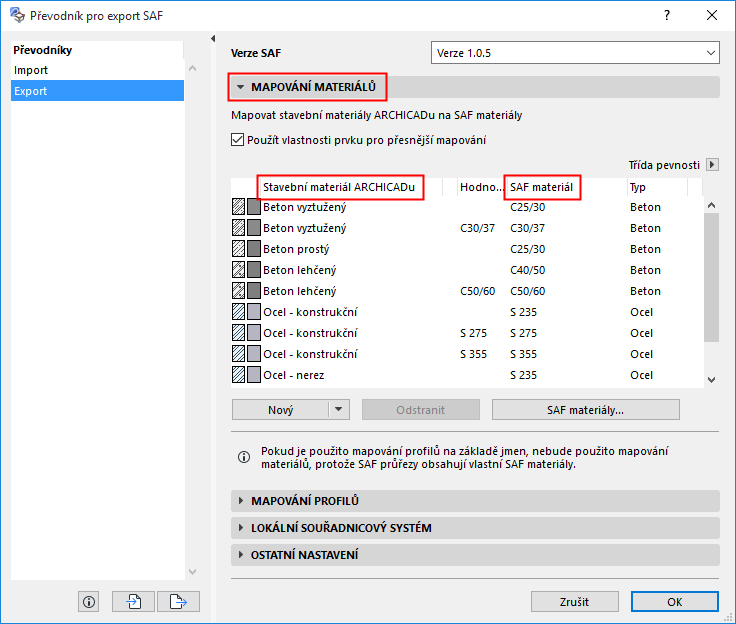
Task: Toggle Použít vlastnosti prvku pro přesnější mapování
Action: coord(238,140)
